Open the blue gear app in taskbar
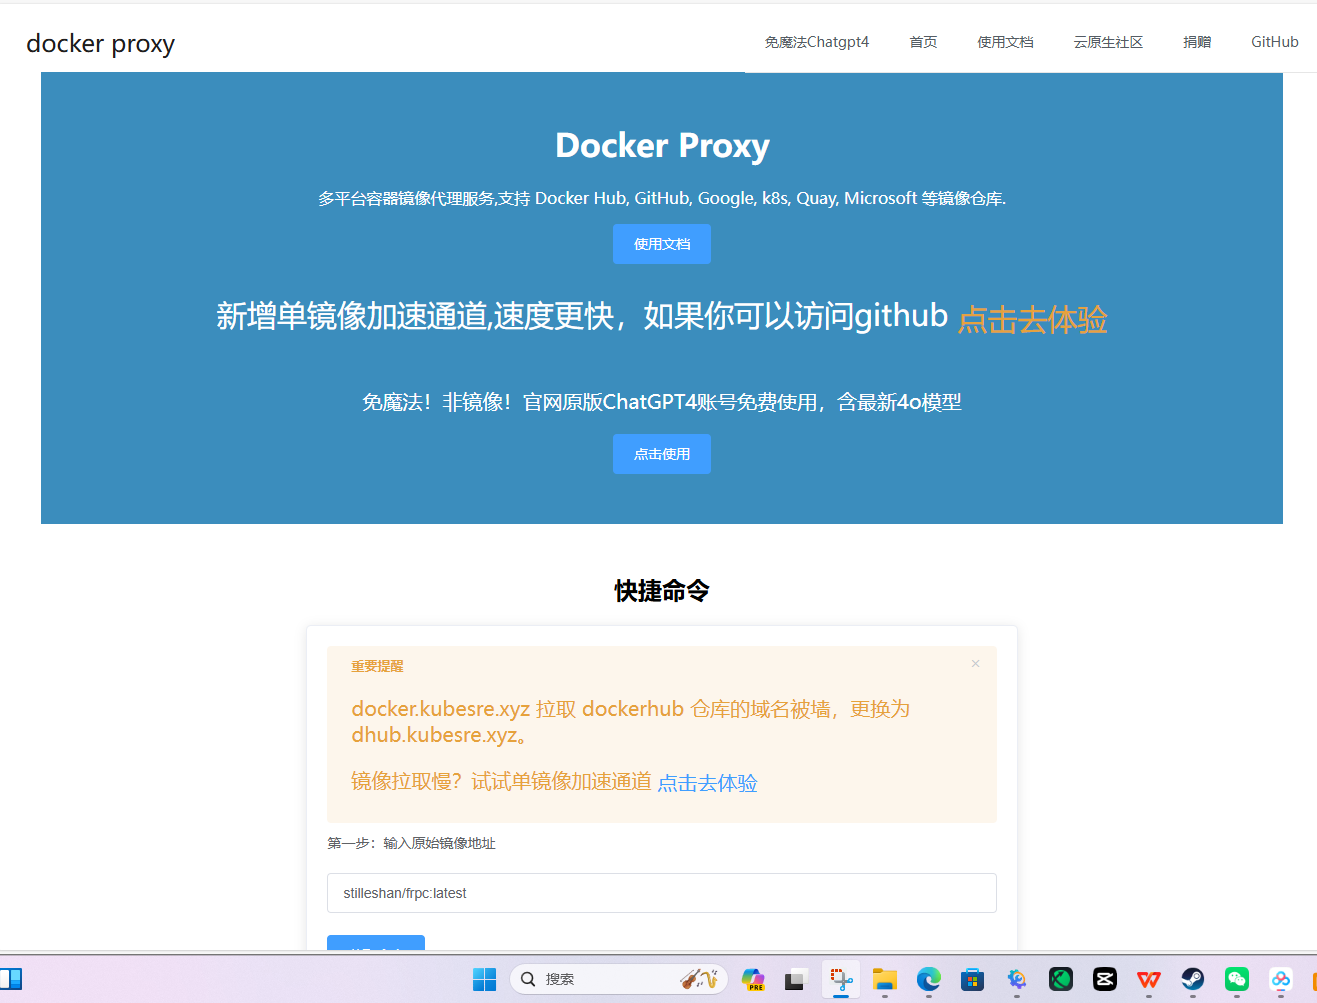This screenshot has height=1003, width=1317. tap(1017, 979)
